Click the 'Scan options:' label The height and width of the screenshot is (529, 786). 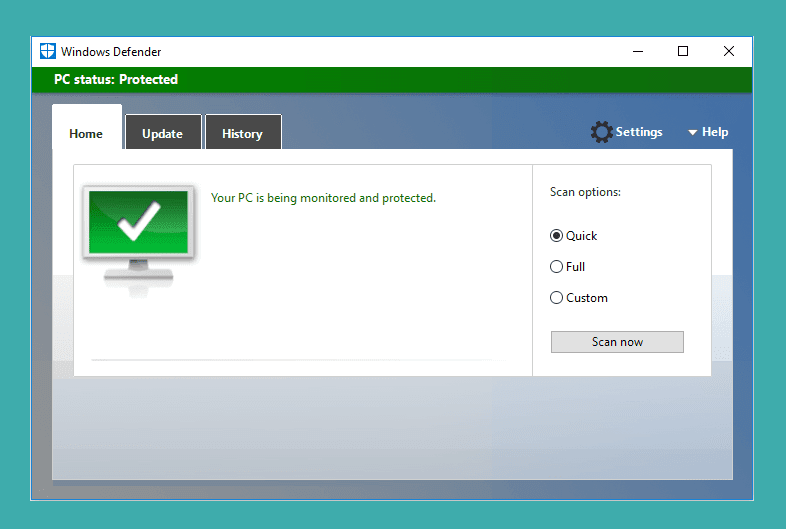(585, 192)
